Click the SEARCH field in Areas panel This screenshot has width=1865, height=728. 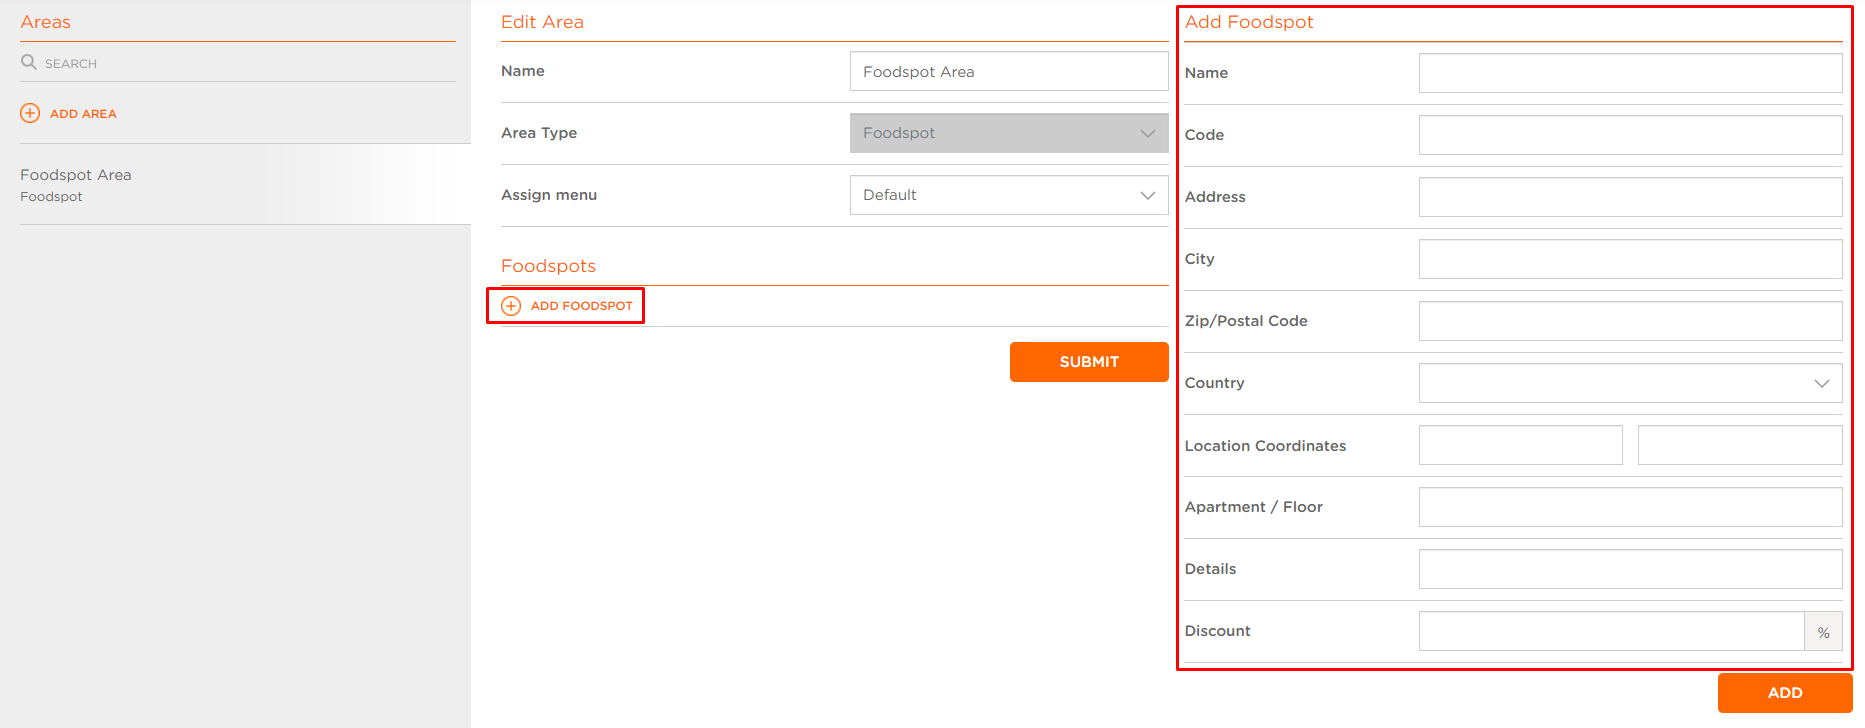pyautogui.click(x=238, y=63)
